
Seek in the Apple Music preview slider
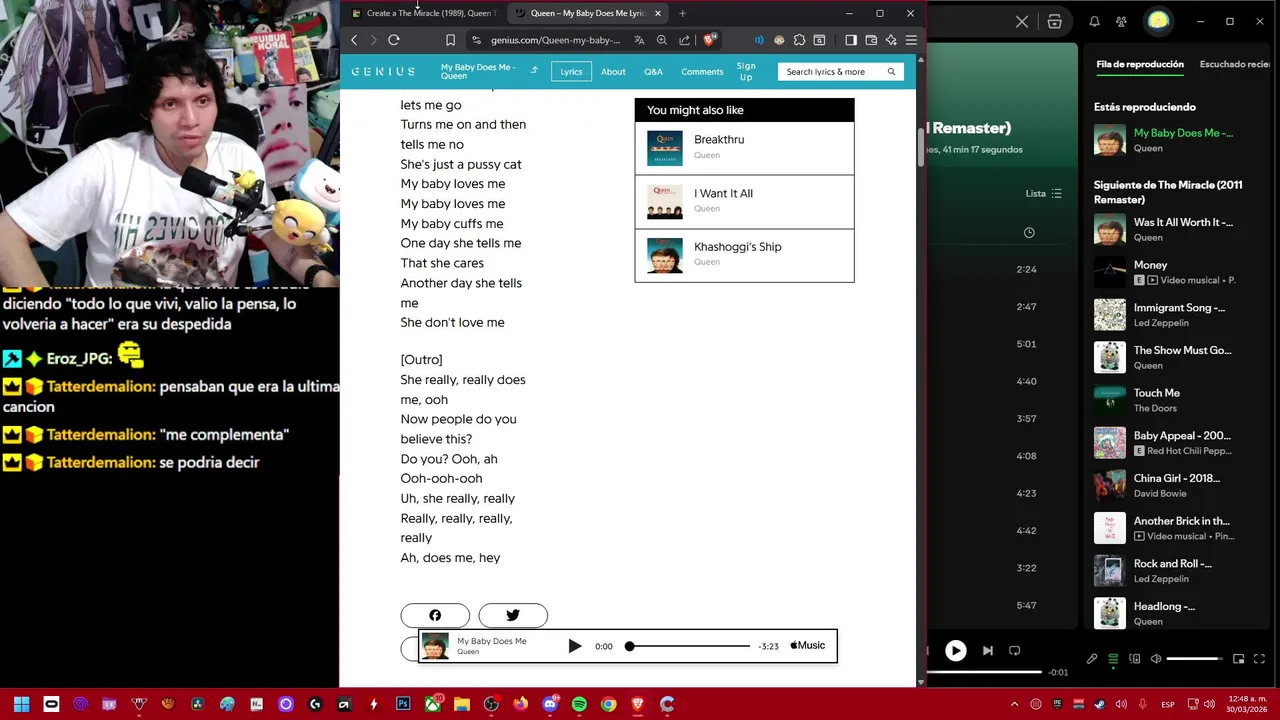click(x=689, y=646)
